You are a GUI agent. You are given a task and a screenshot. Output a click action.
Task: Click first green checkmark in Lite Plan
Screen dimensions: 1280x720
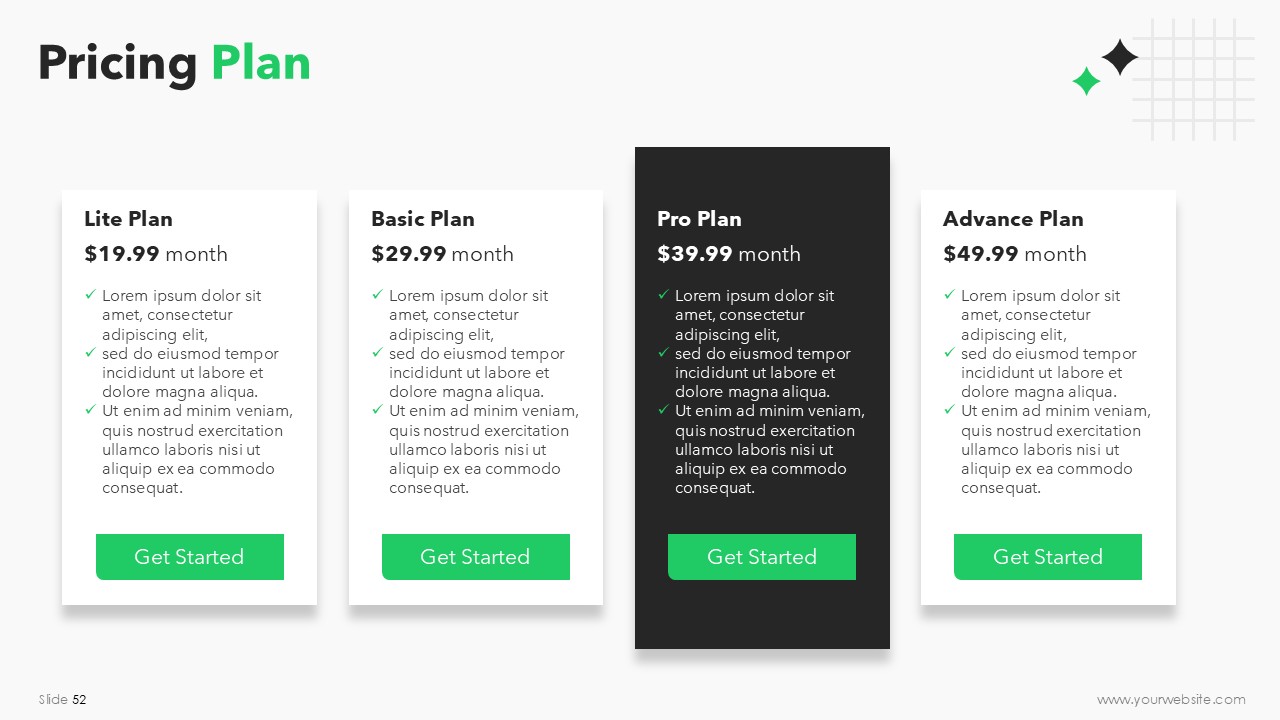click(x=90, y=295)
